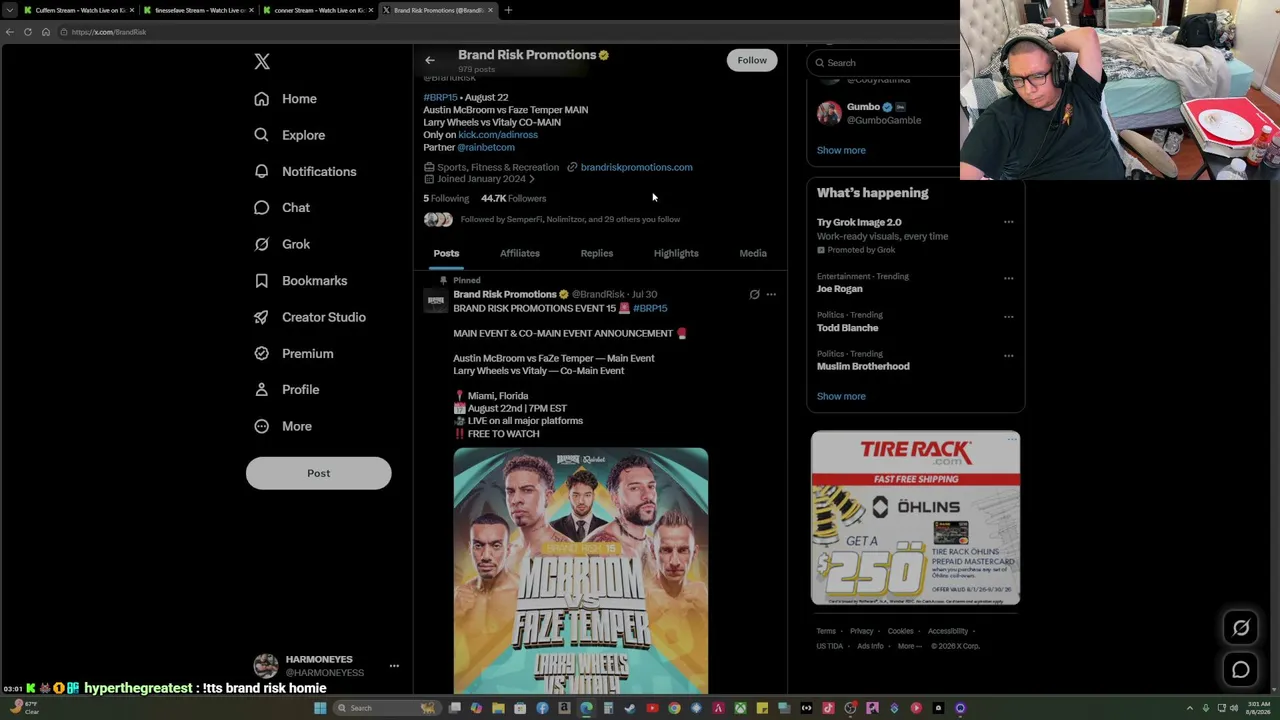Switch to the Media tab
This screenshot has width=1280, height=720.
point(753,253)
